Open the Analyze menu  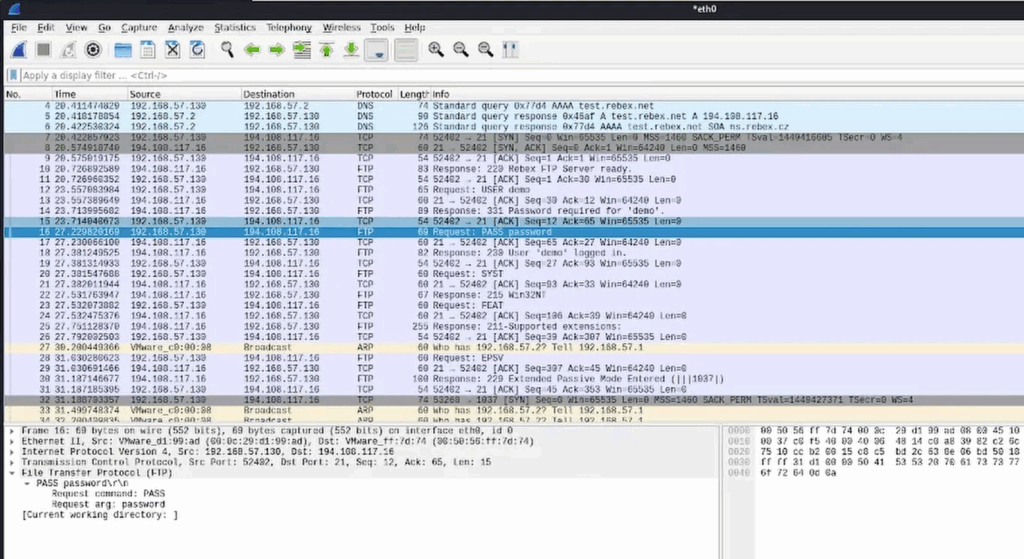click(x=184, y=28)
